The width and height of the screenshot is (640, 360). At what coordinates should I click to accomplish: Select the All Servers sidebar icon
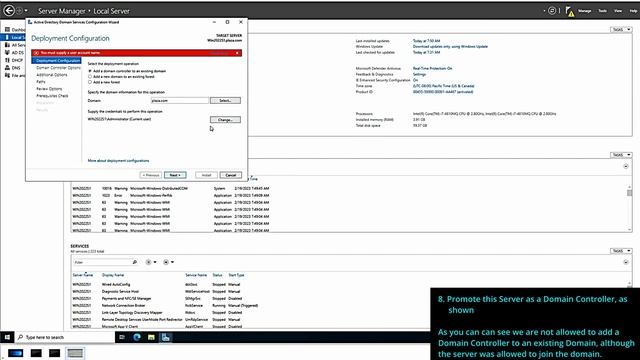tap(7, 45)
